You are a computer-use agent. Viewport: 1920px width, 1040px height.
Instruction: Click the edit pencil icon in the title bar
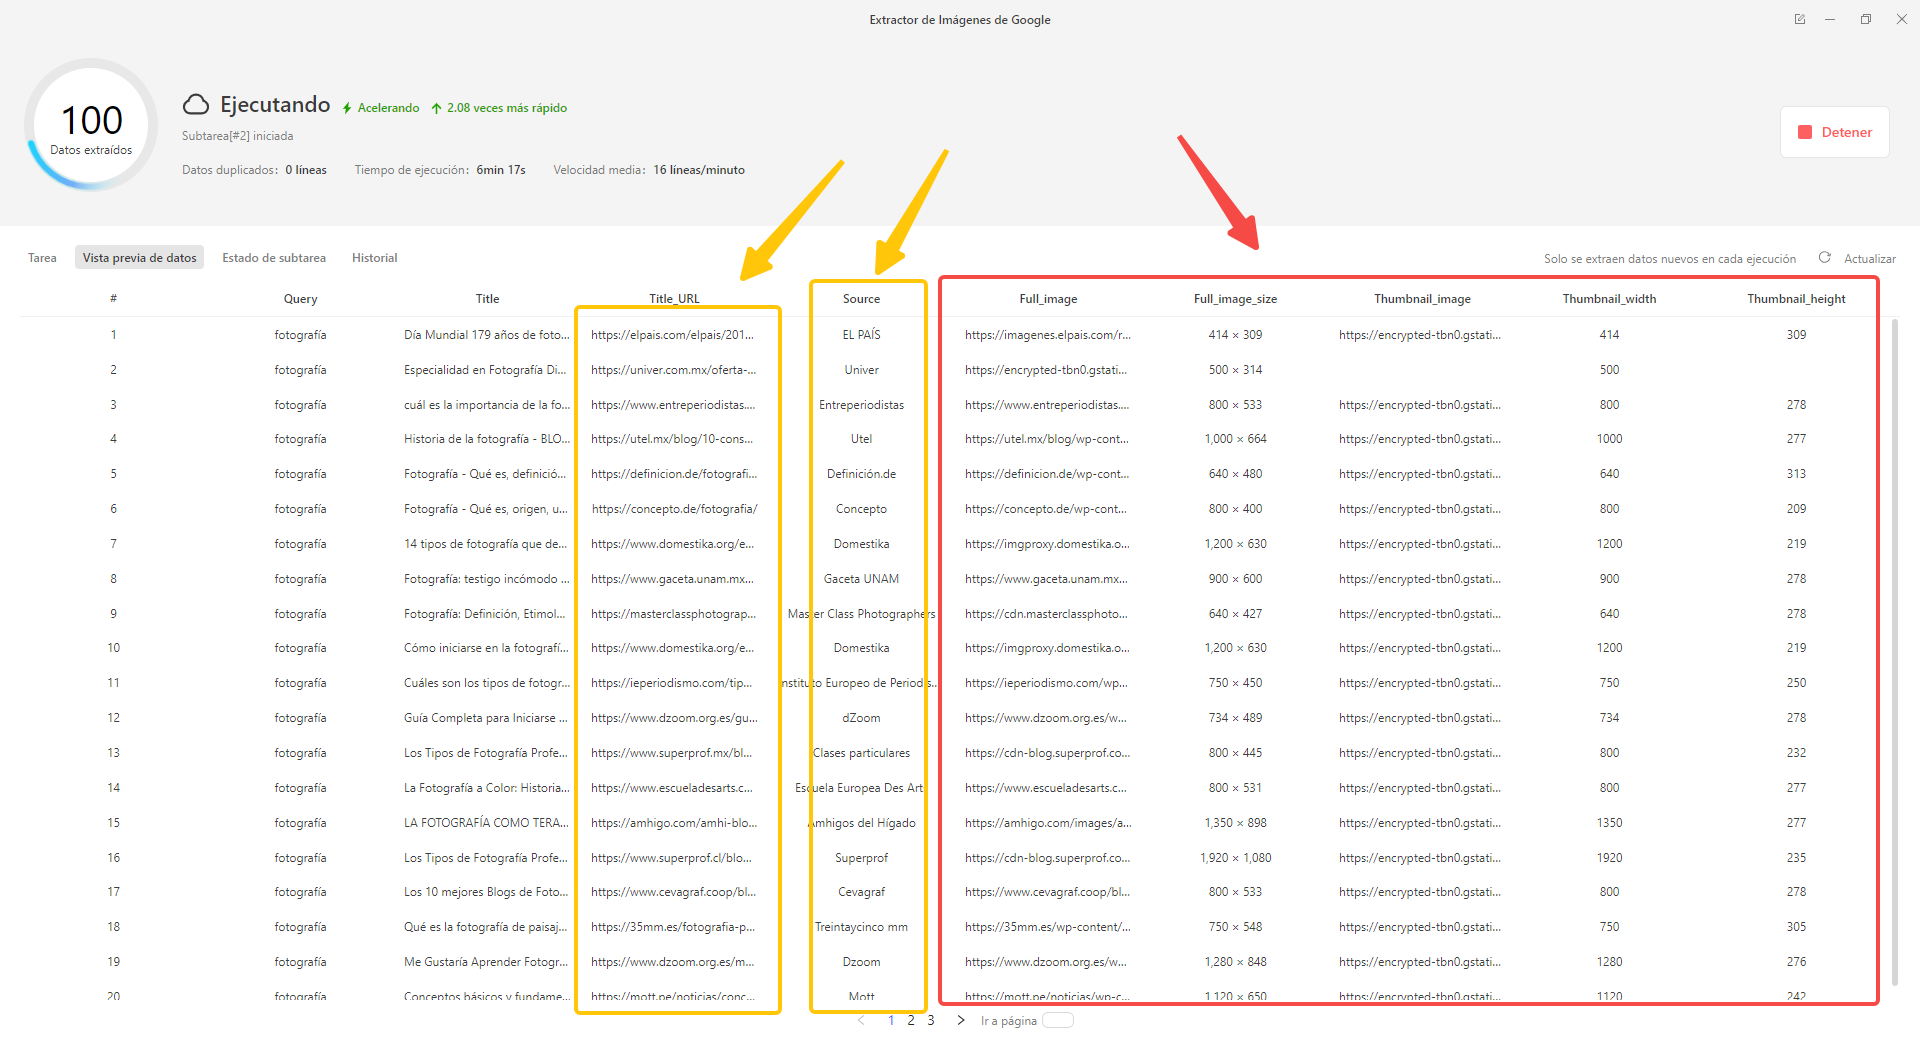point(1800,18)
